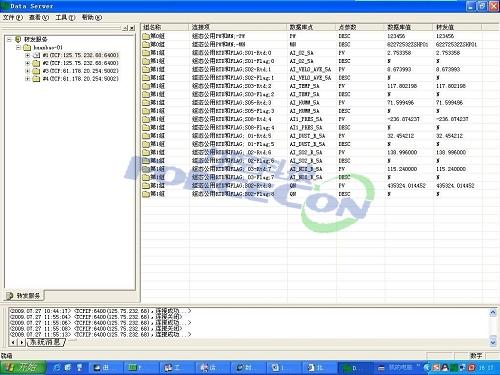Click folder icon of row valued 117.802198

tap(146, 86)
